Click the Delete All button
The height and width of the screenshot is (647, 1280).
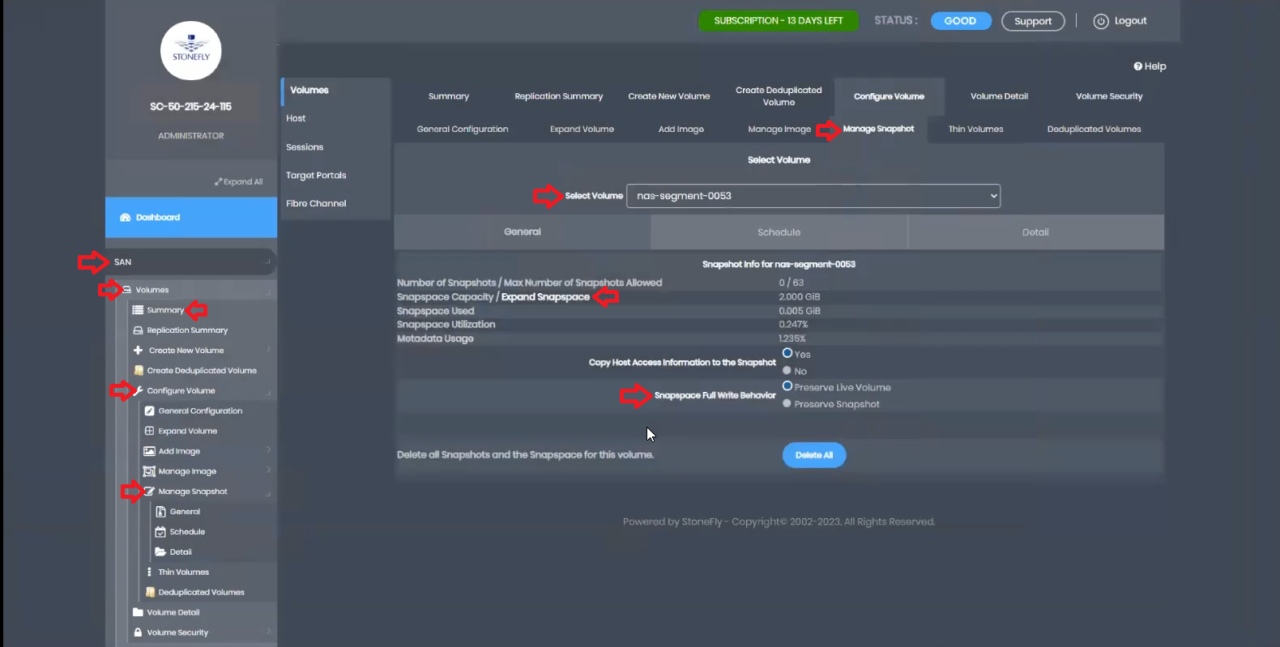tap(813, 455)
